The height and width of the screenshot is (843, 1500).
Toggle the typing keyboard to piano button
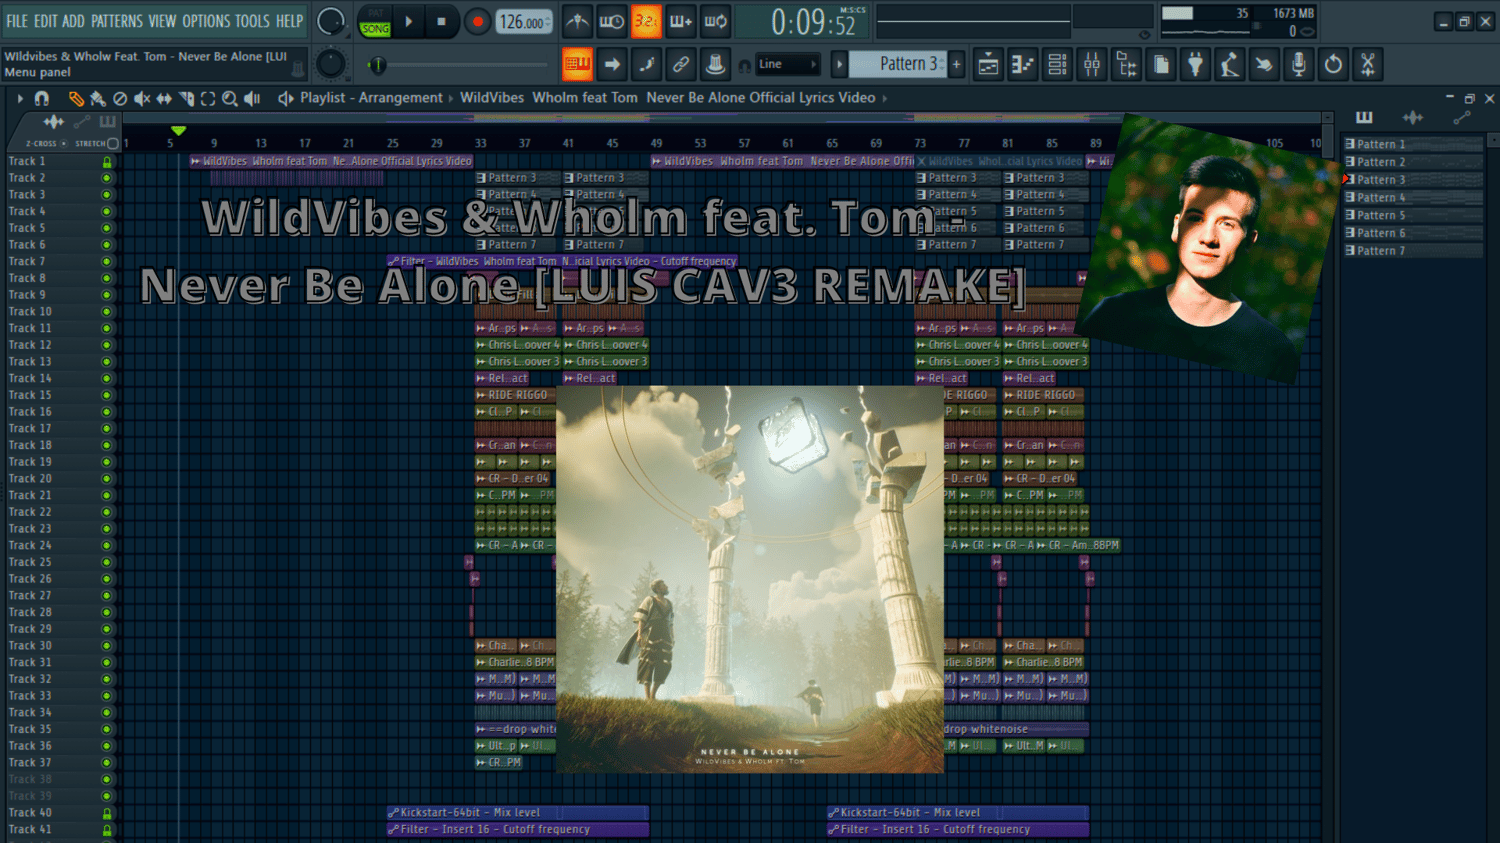coord(577,65)
